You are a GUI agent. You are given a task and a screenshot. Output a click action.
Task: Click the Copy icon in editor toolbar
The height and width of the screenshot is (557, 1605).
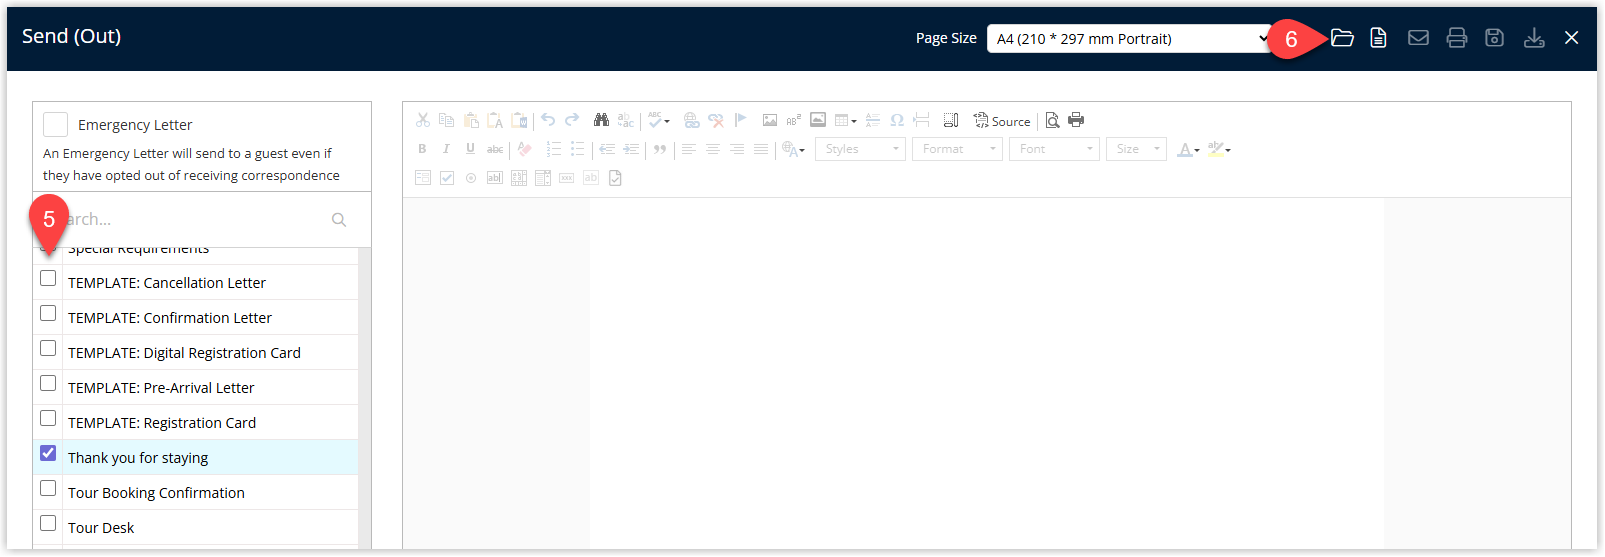coord(447,120)
